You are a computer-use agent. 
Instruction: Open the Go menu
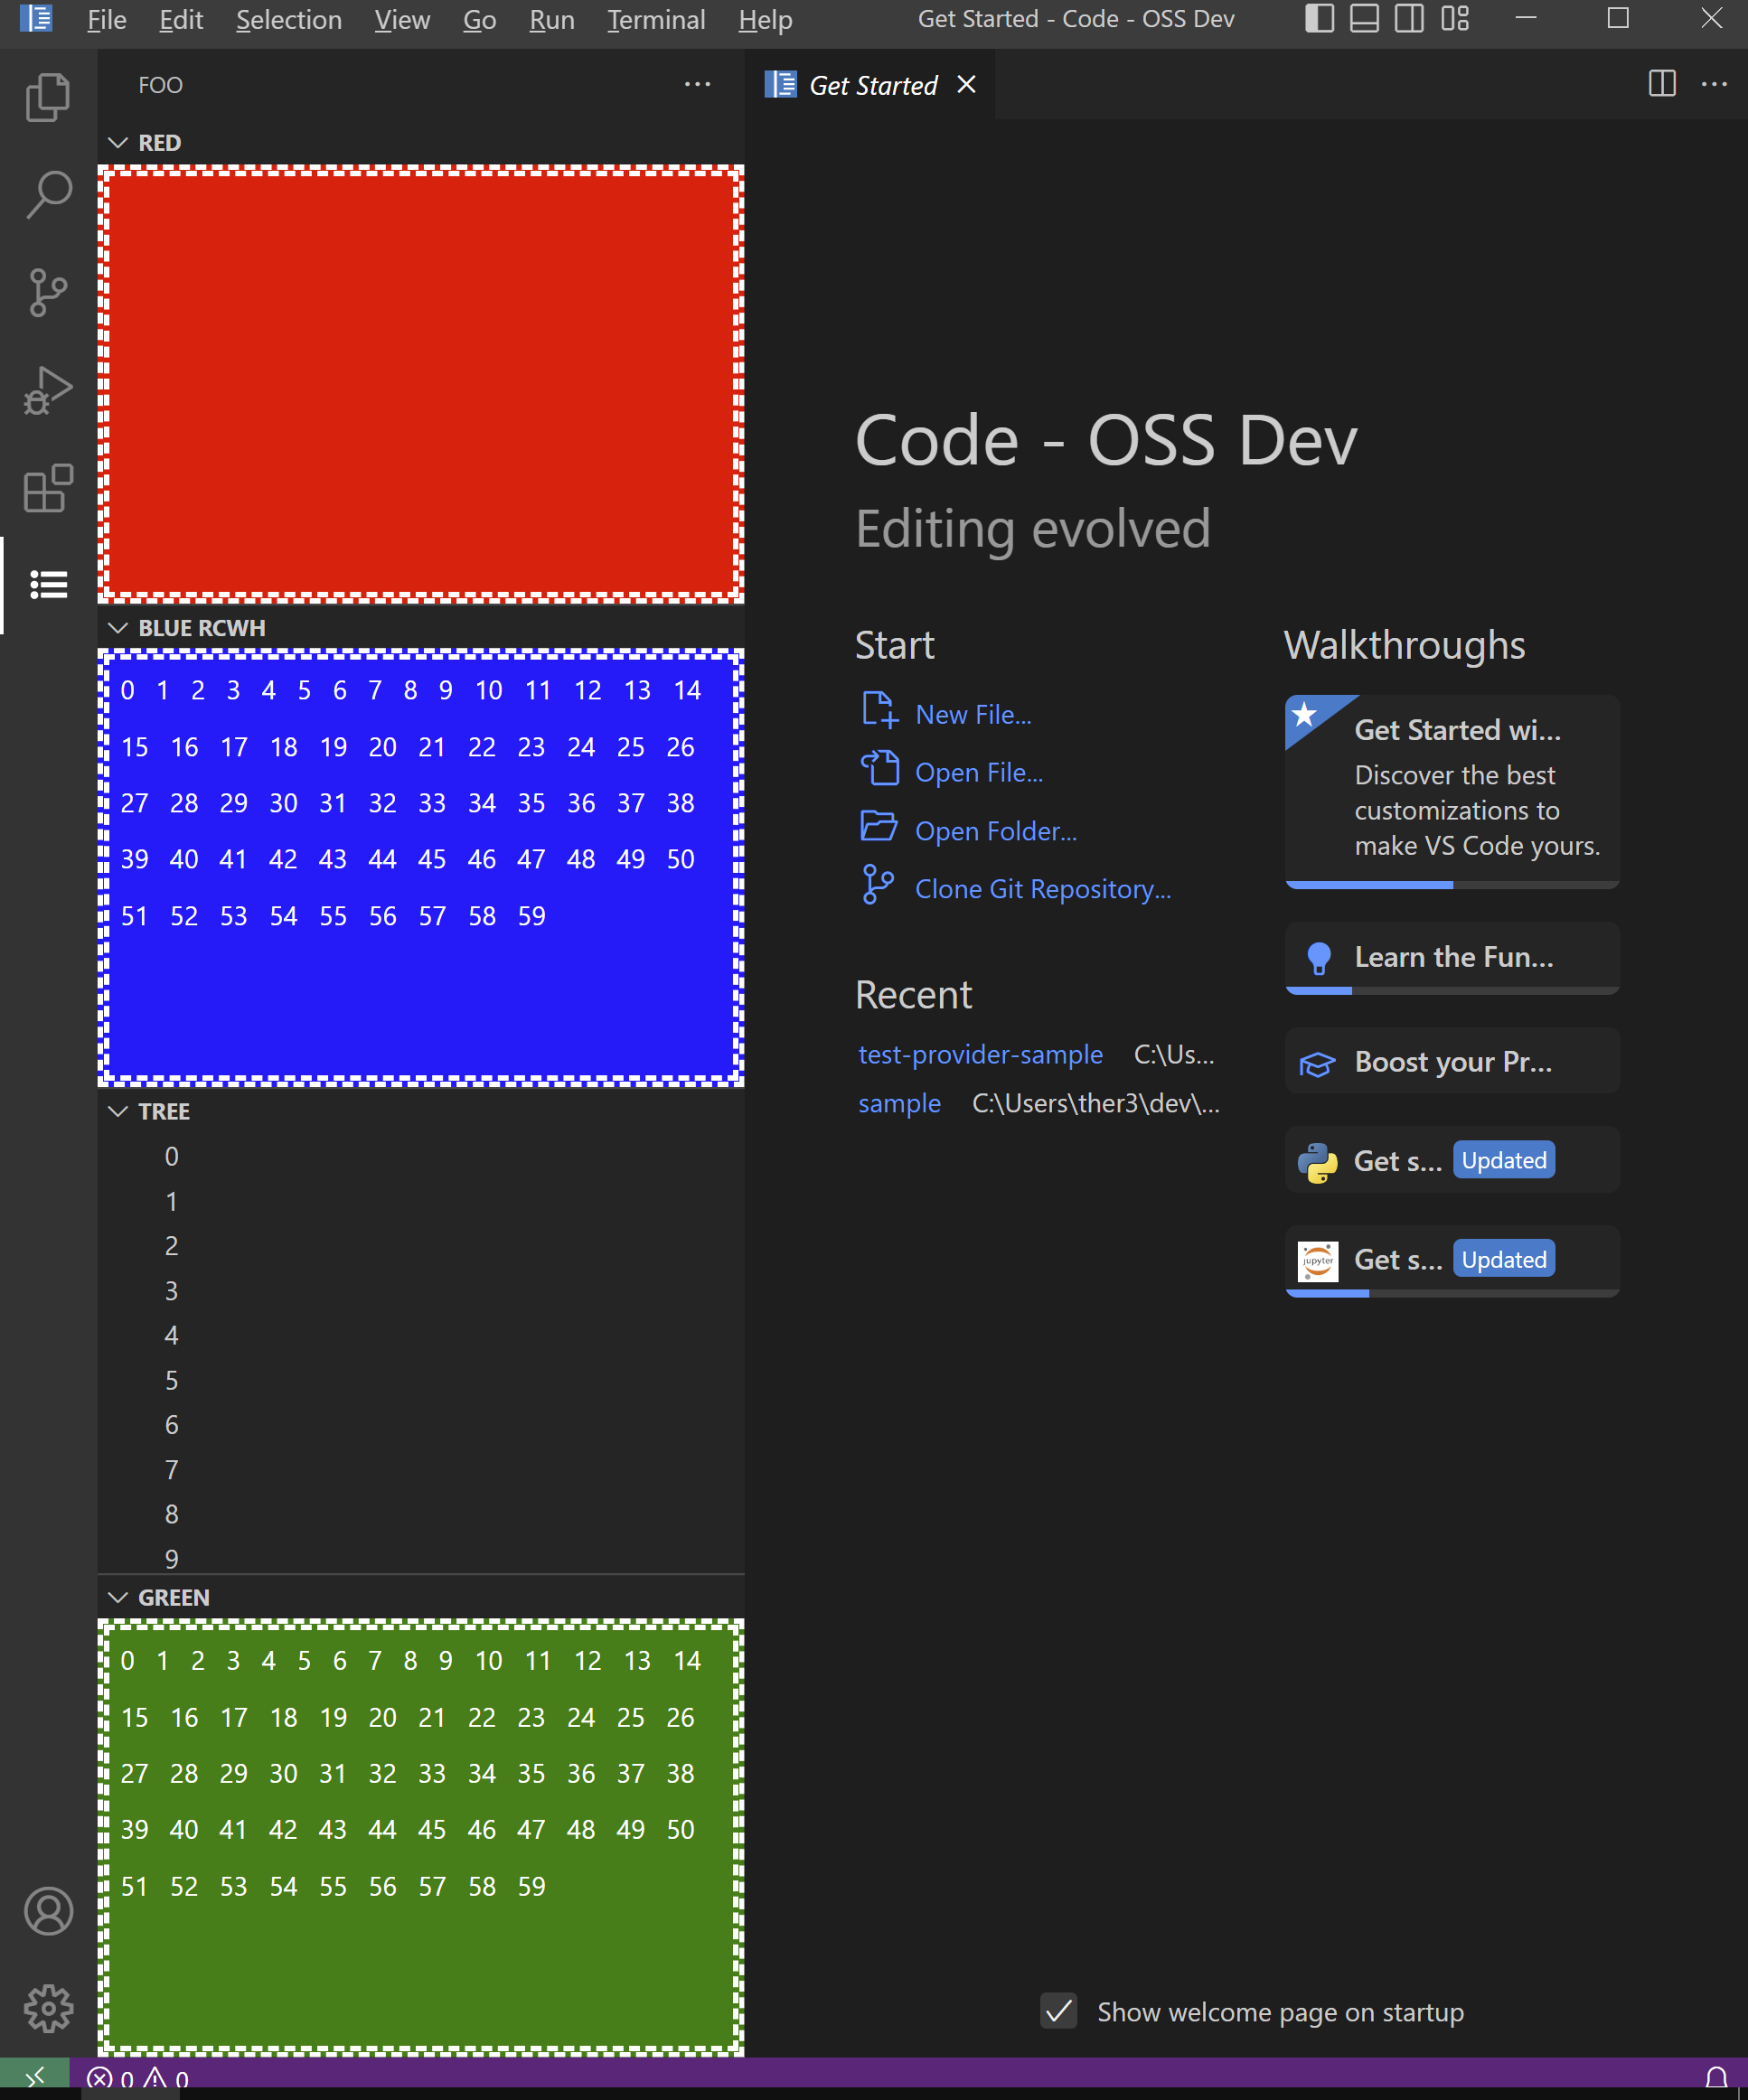pos(480,20)
